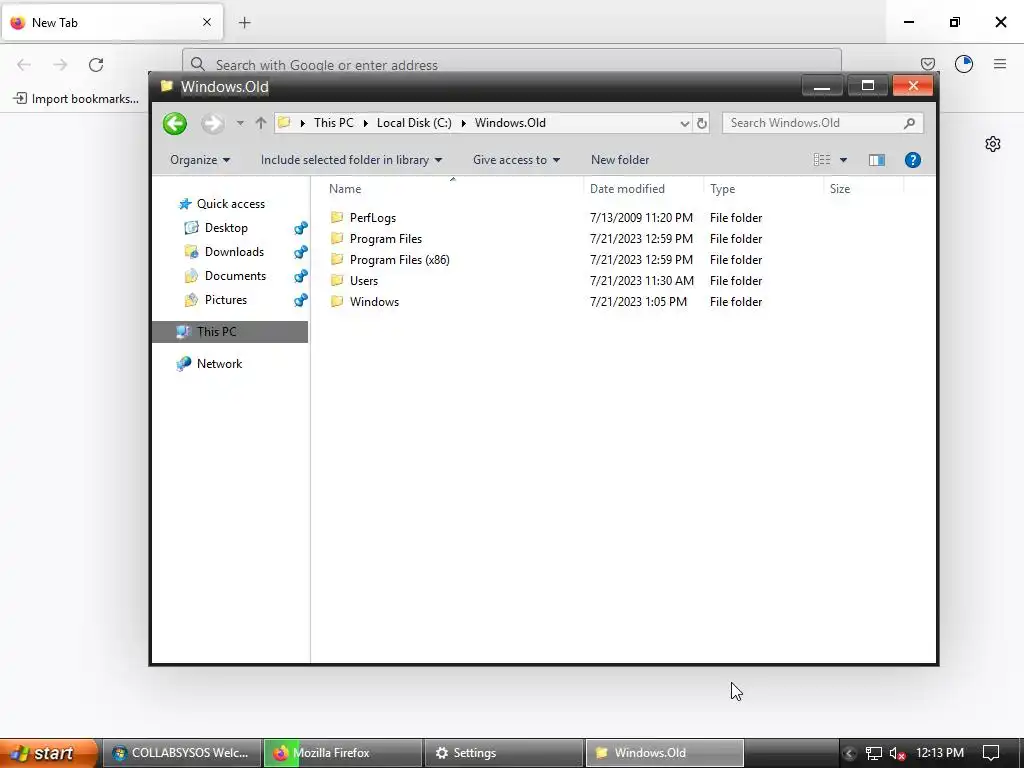This screenshot has height=768, width=1024.
Task: Click the Search Windows.Old field
Action: (823, 123)
